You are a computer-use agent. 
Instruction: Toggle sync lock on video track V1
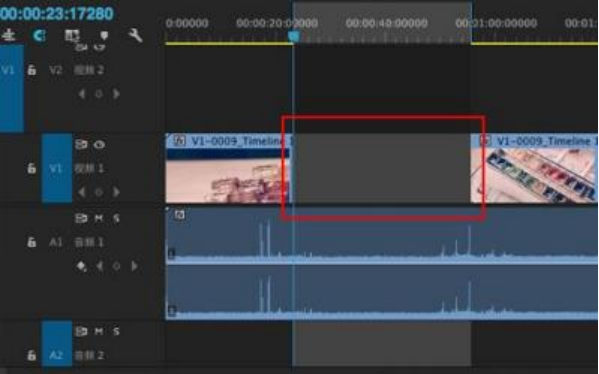81,144
